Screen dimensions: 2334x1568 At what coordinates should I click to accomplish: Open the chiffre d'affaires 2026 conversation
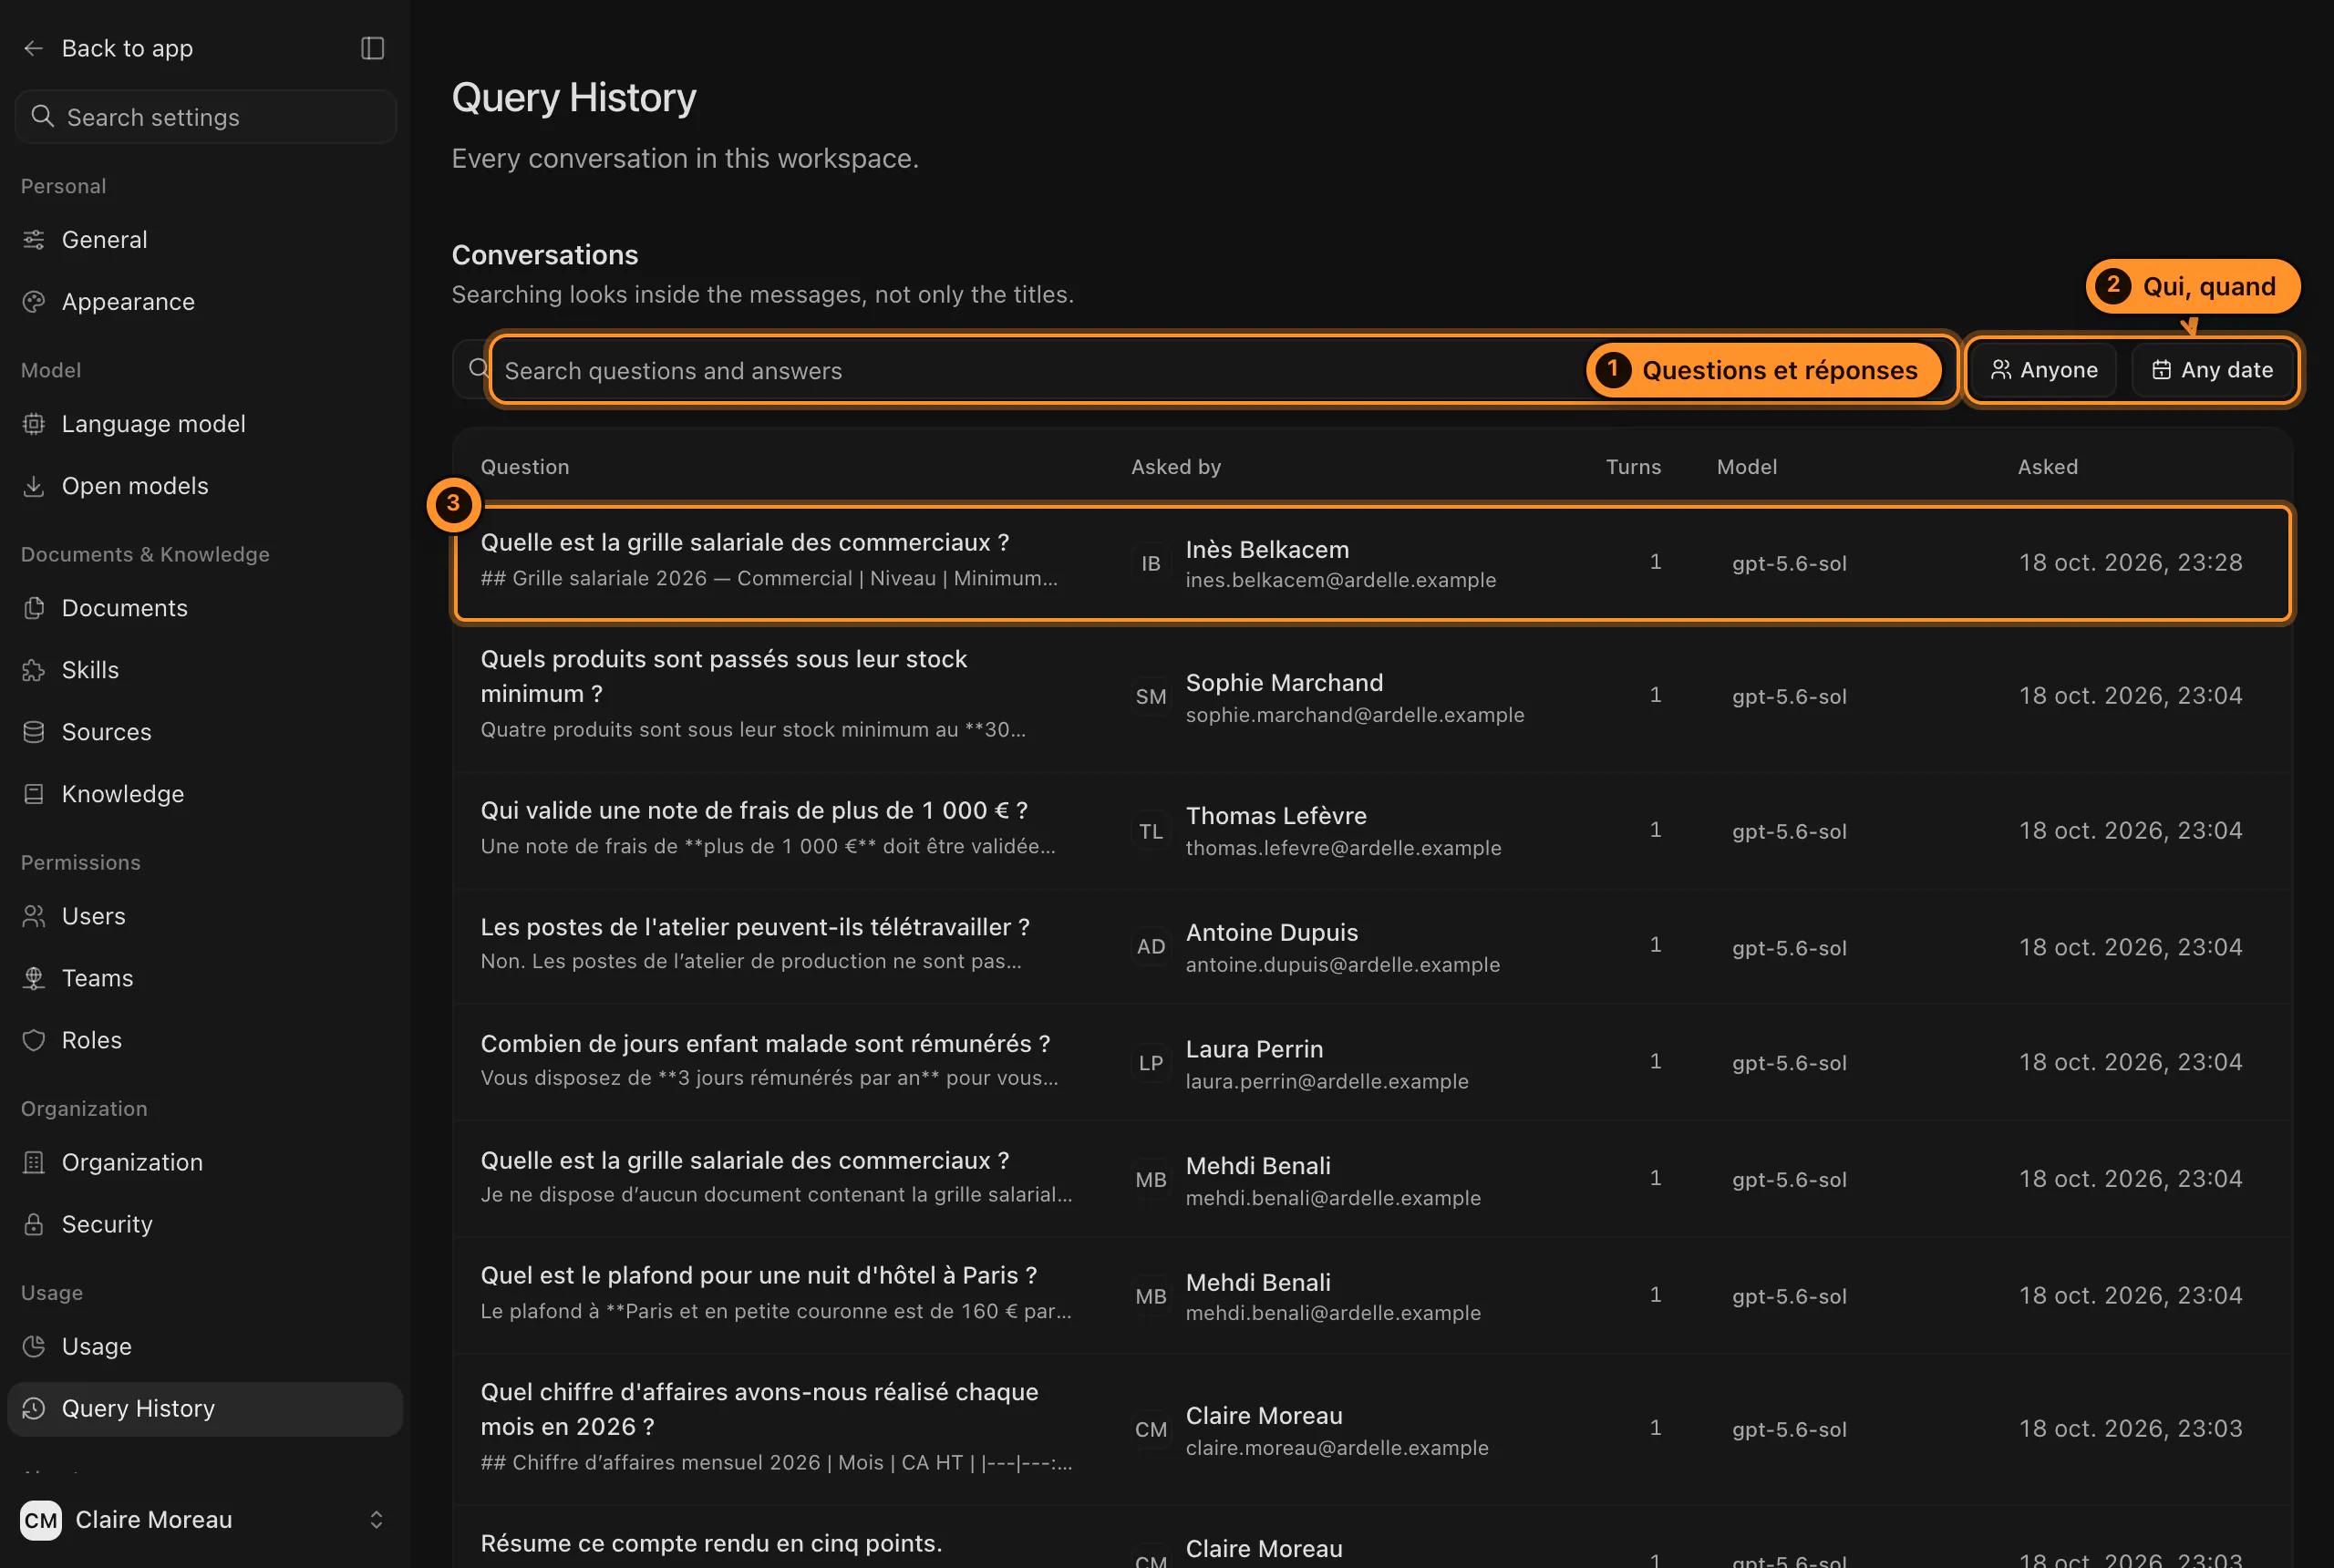click(x=1372, y=1429)
